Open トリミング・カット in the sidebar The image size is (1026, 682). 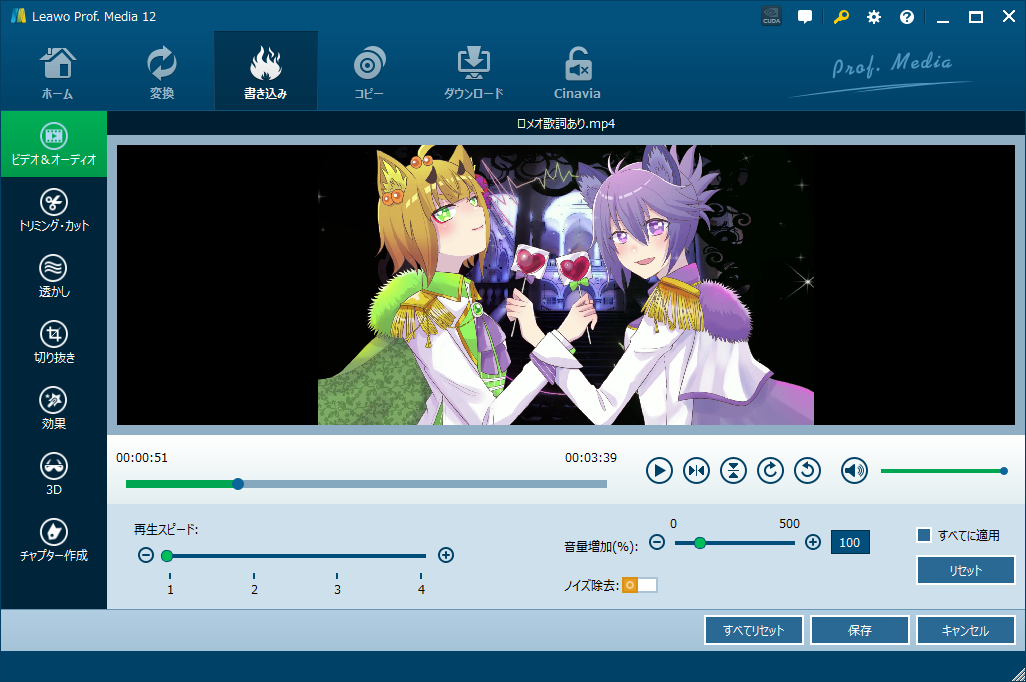click(54, 211)
